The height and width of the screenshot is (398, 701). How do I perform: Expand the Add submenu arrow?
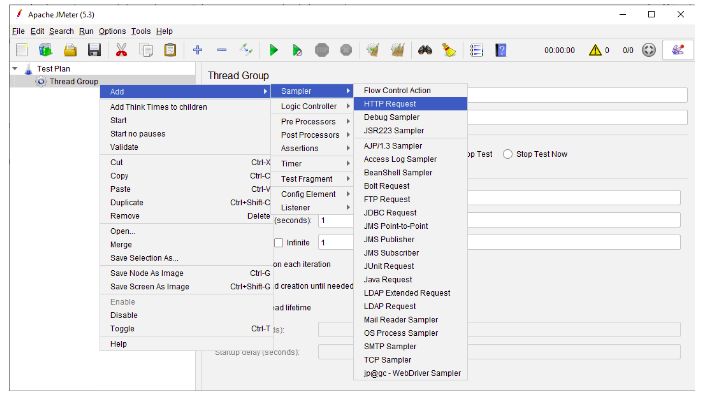point(265,92)
